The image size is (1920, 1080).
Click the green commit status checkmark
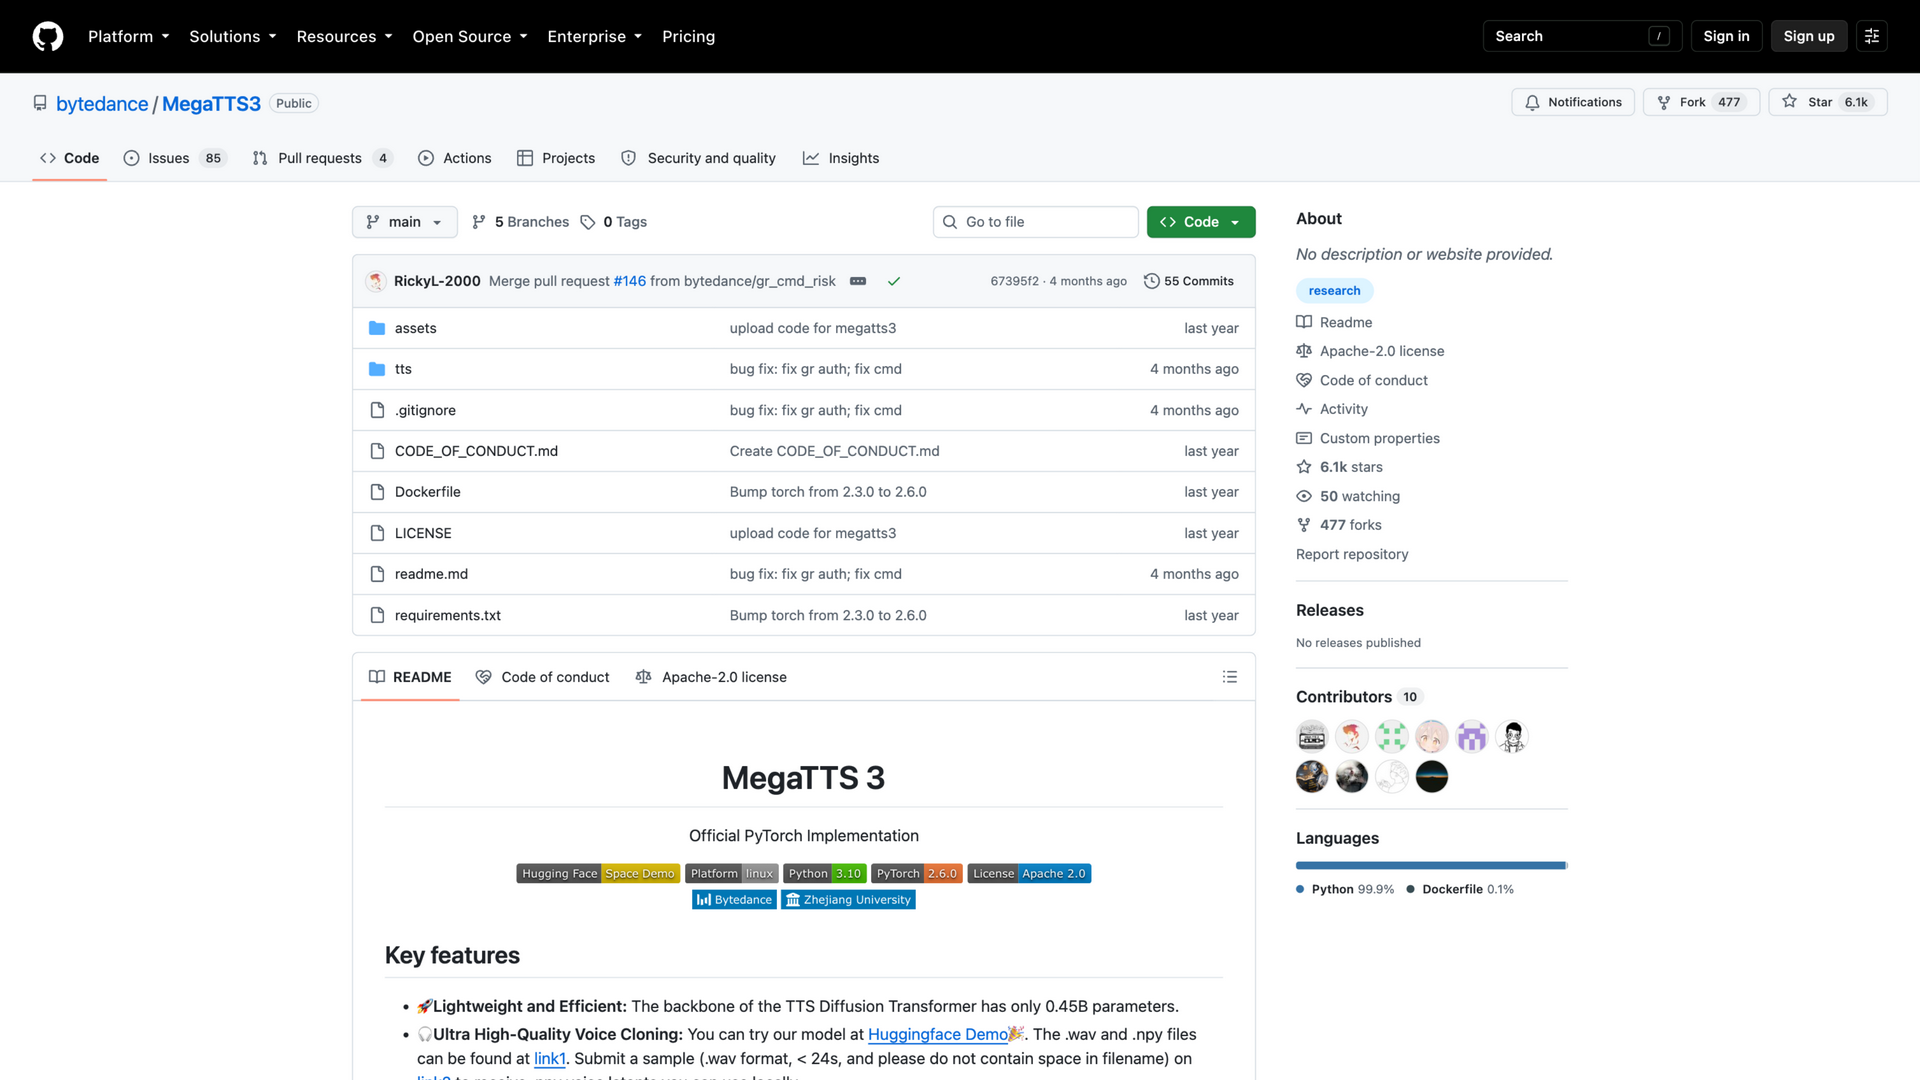(x=894, y=281)
